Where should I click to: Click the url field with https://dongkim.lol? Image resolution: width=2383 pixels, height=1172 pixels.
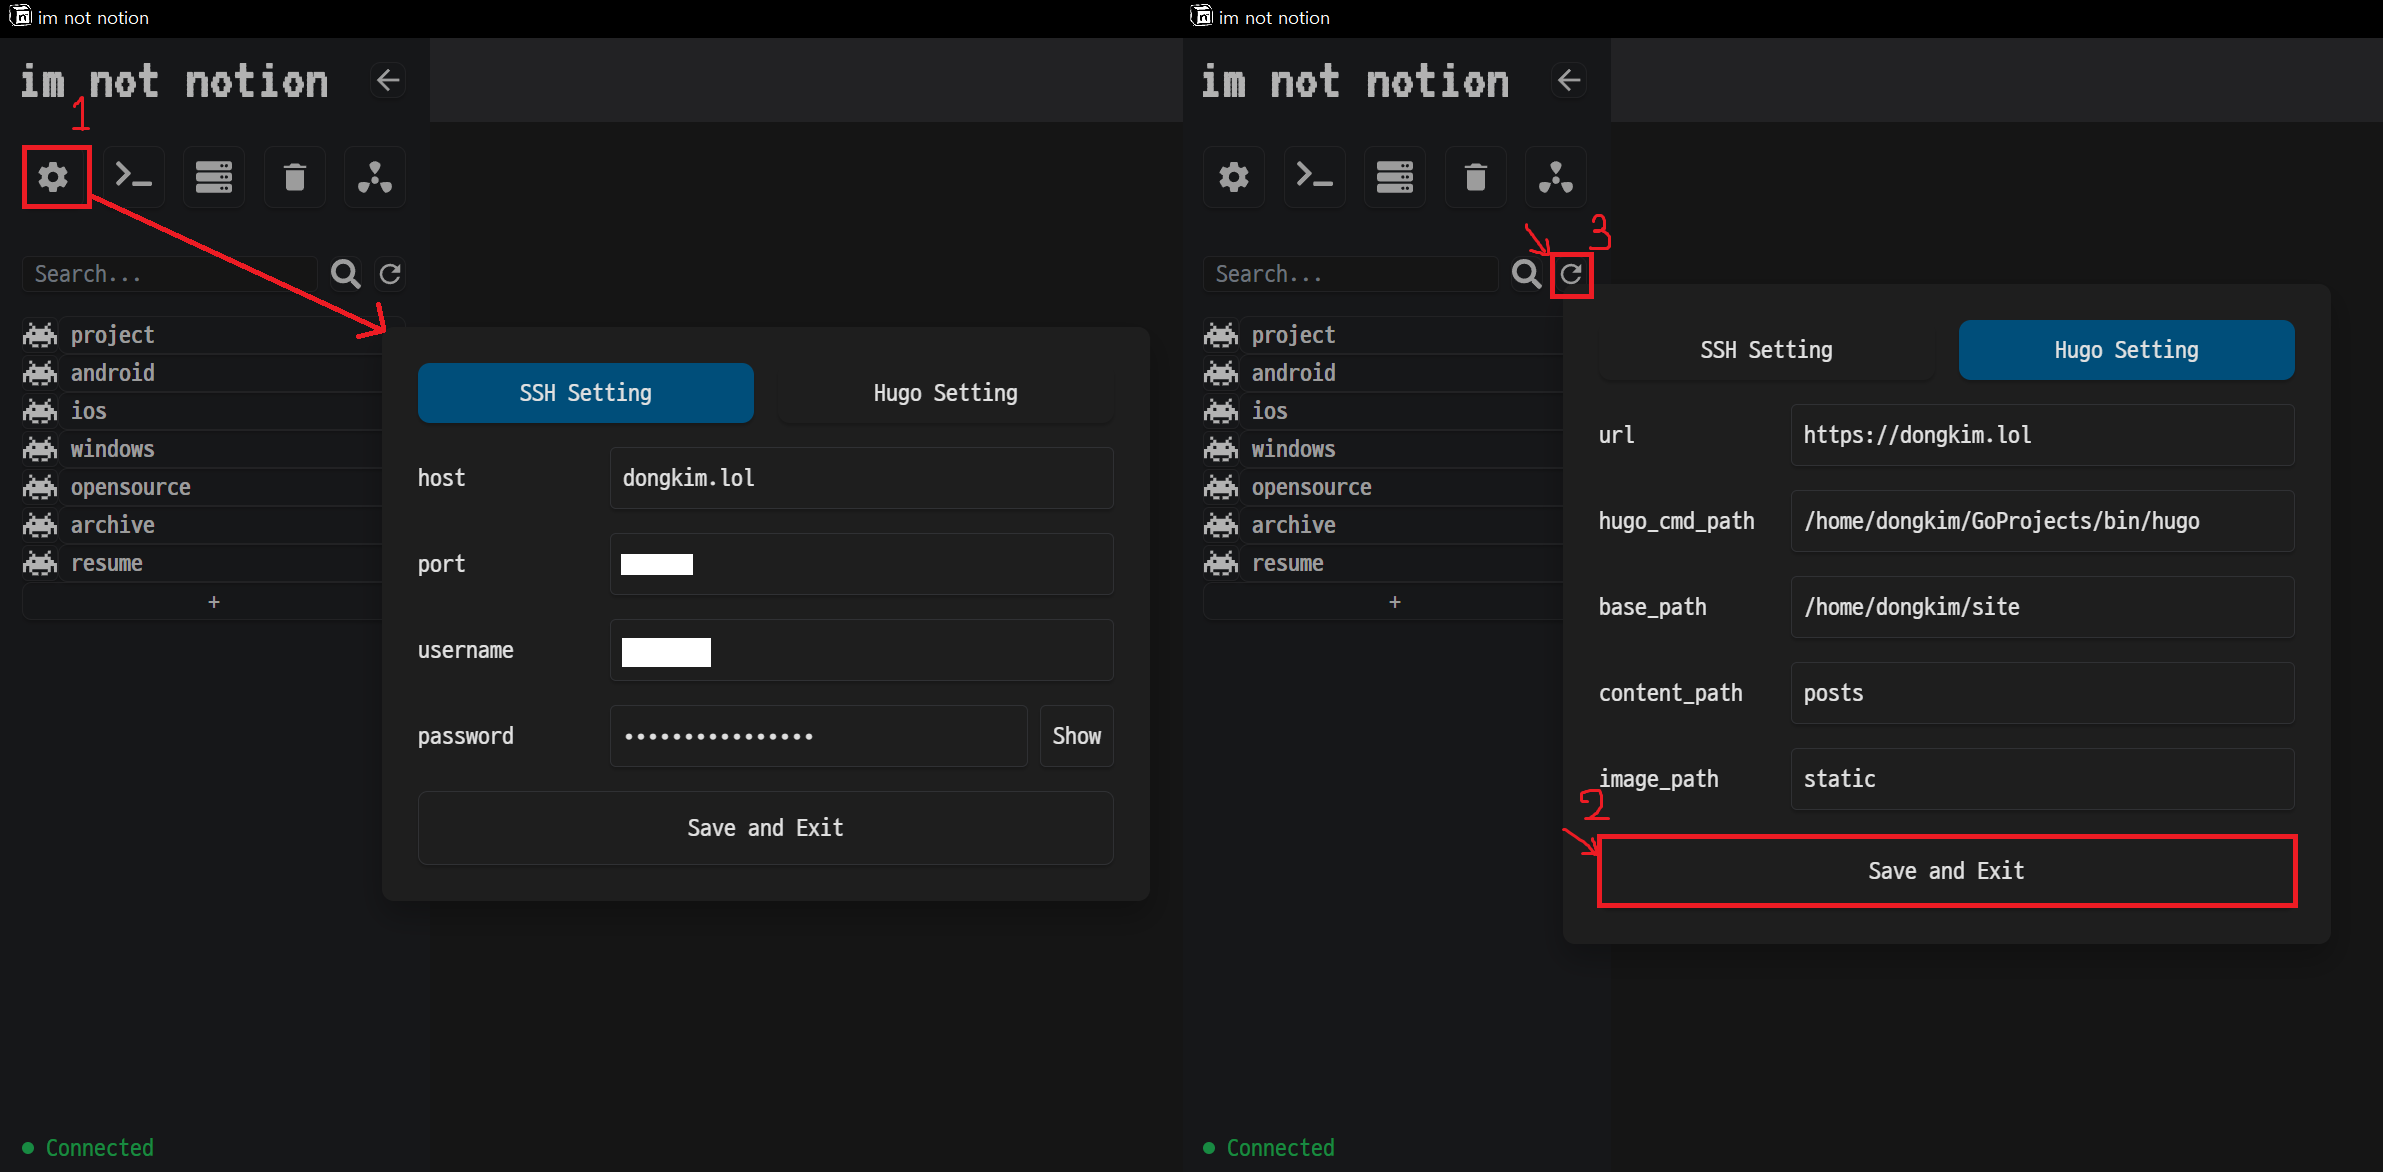[2041, 435]
